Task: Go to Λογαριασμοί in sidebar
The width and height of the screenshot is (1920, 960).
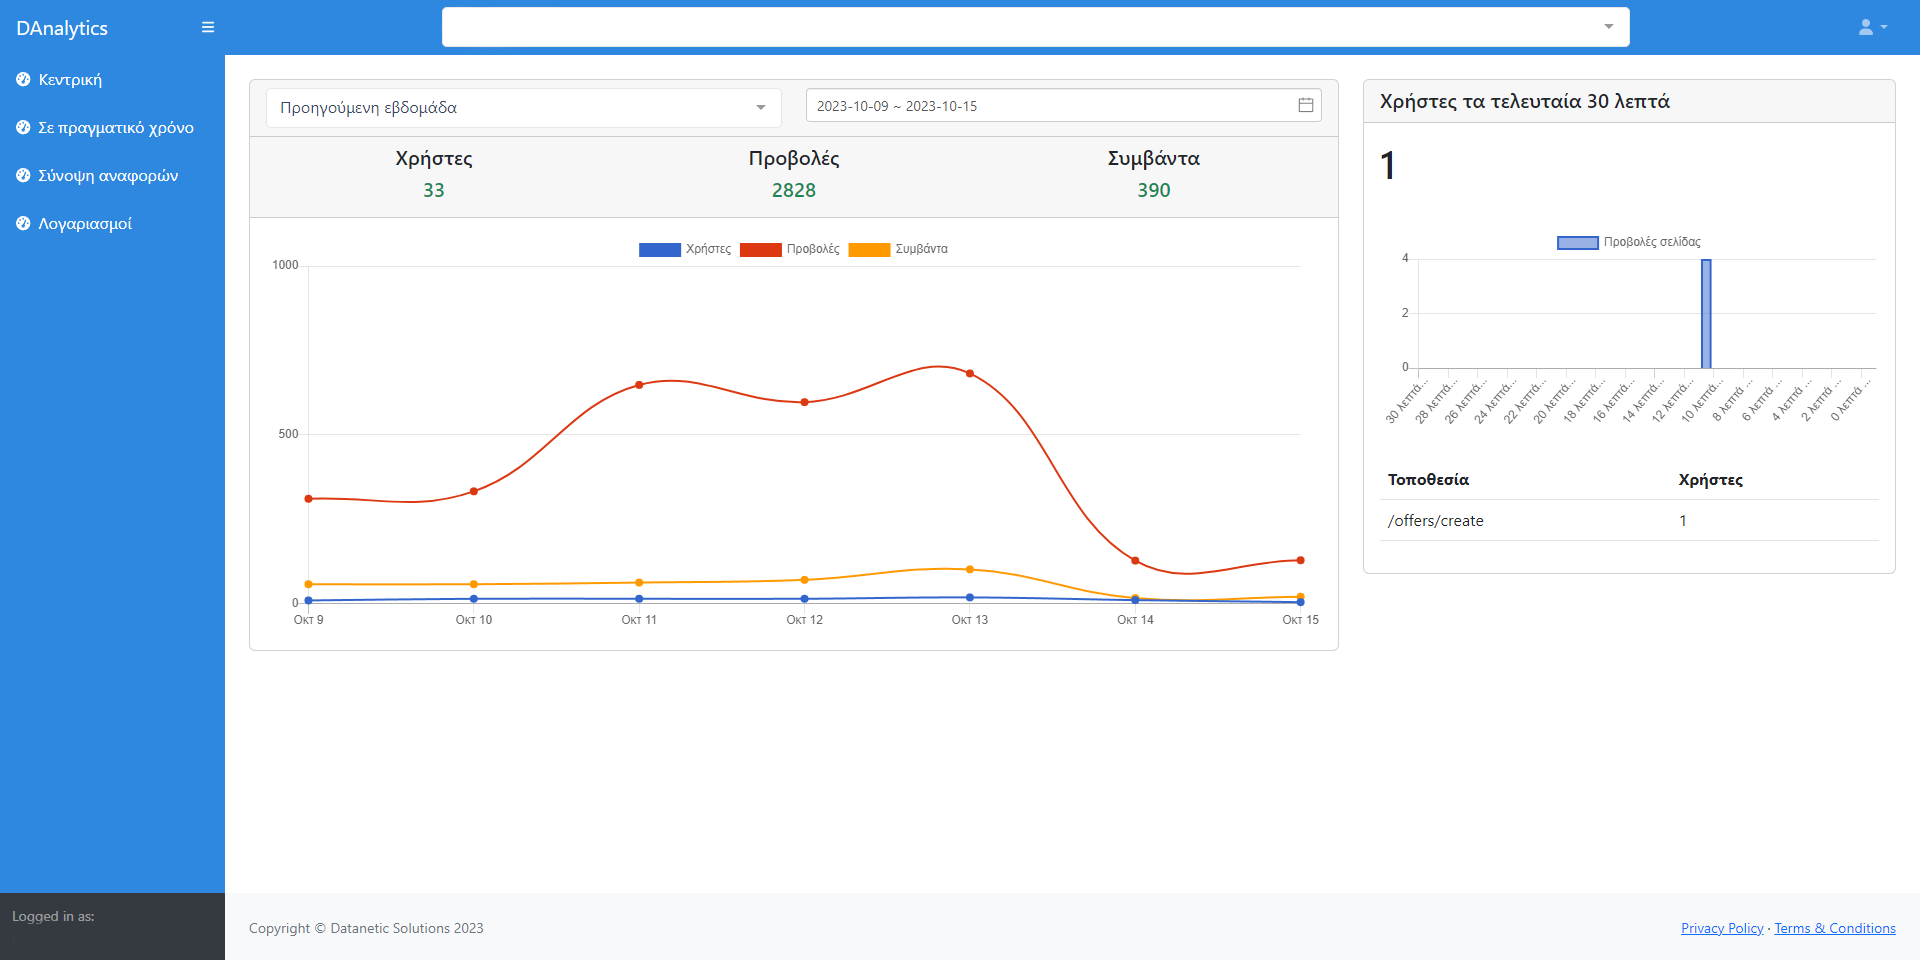Action: (85, 224)
